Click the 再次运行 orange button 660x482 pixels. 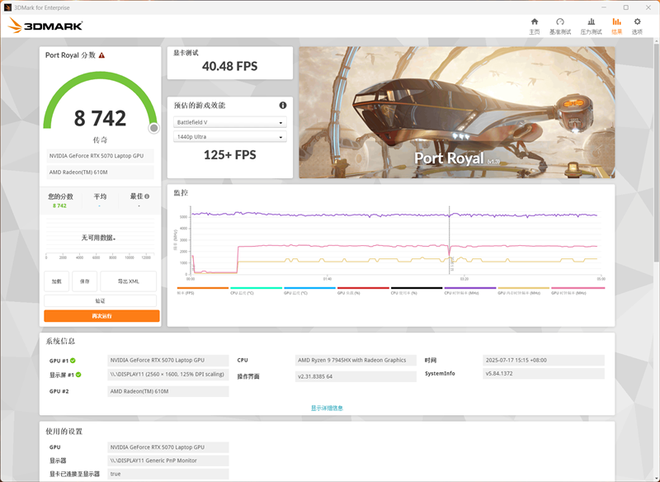101,316
